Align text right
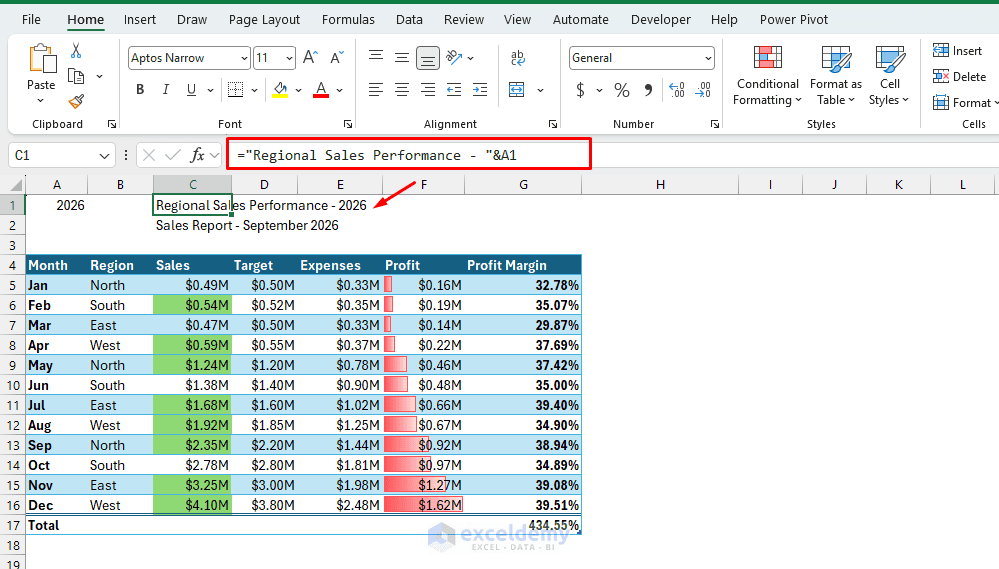This screenshot has width=999, height=569. pos(428,90)
